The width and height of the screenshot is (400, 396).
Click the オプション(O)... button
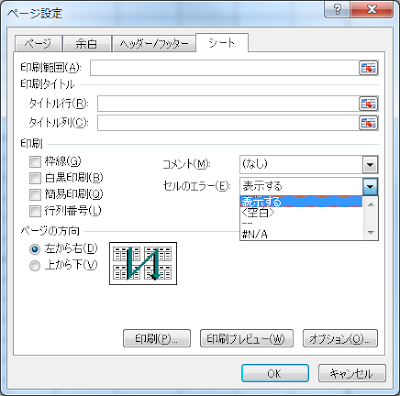[340, 338]
